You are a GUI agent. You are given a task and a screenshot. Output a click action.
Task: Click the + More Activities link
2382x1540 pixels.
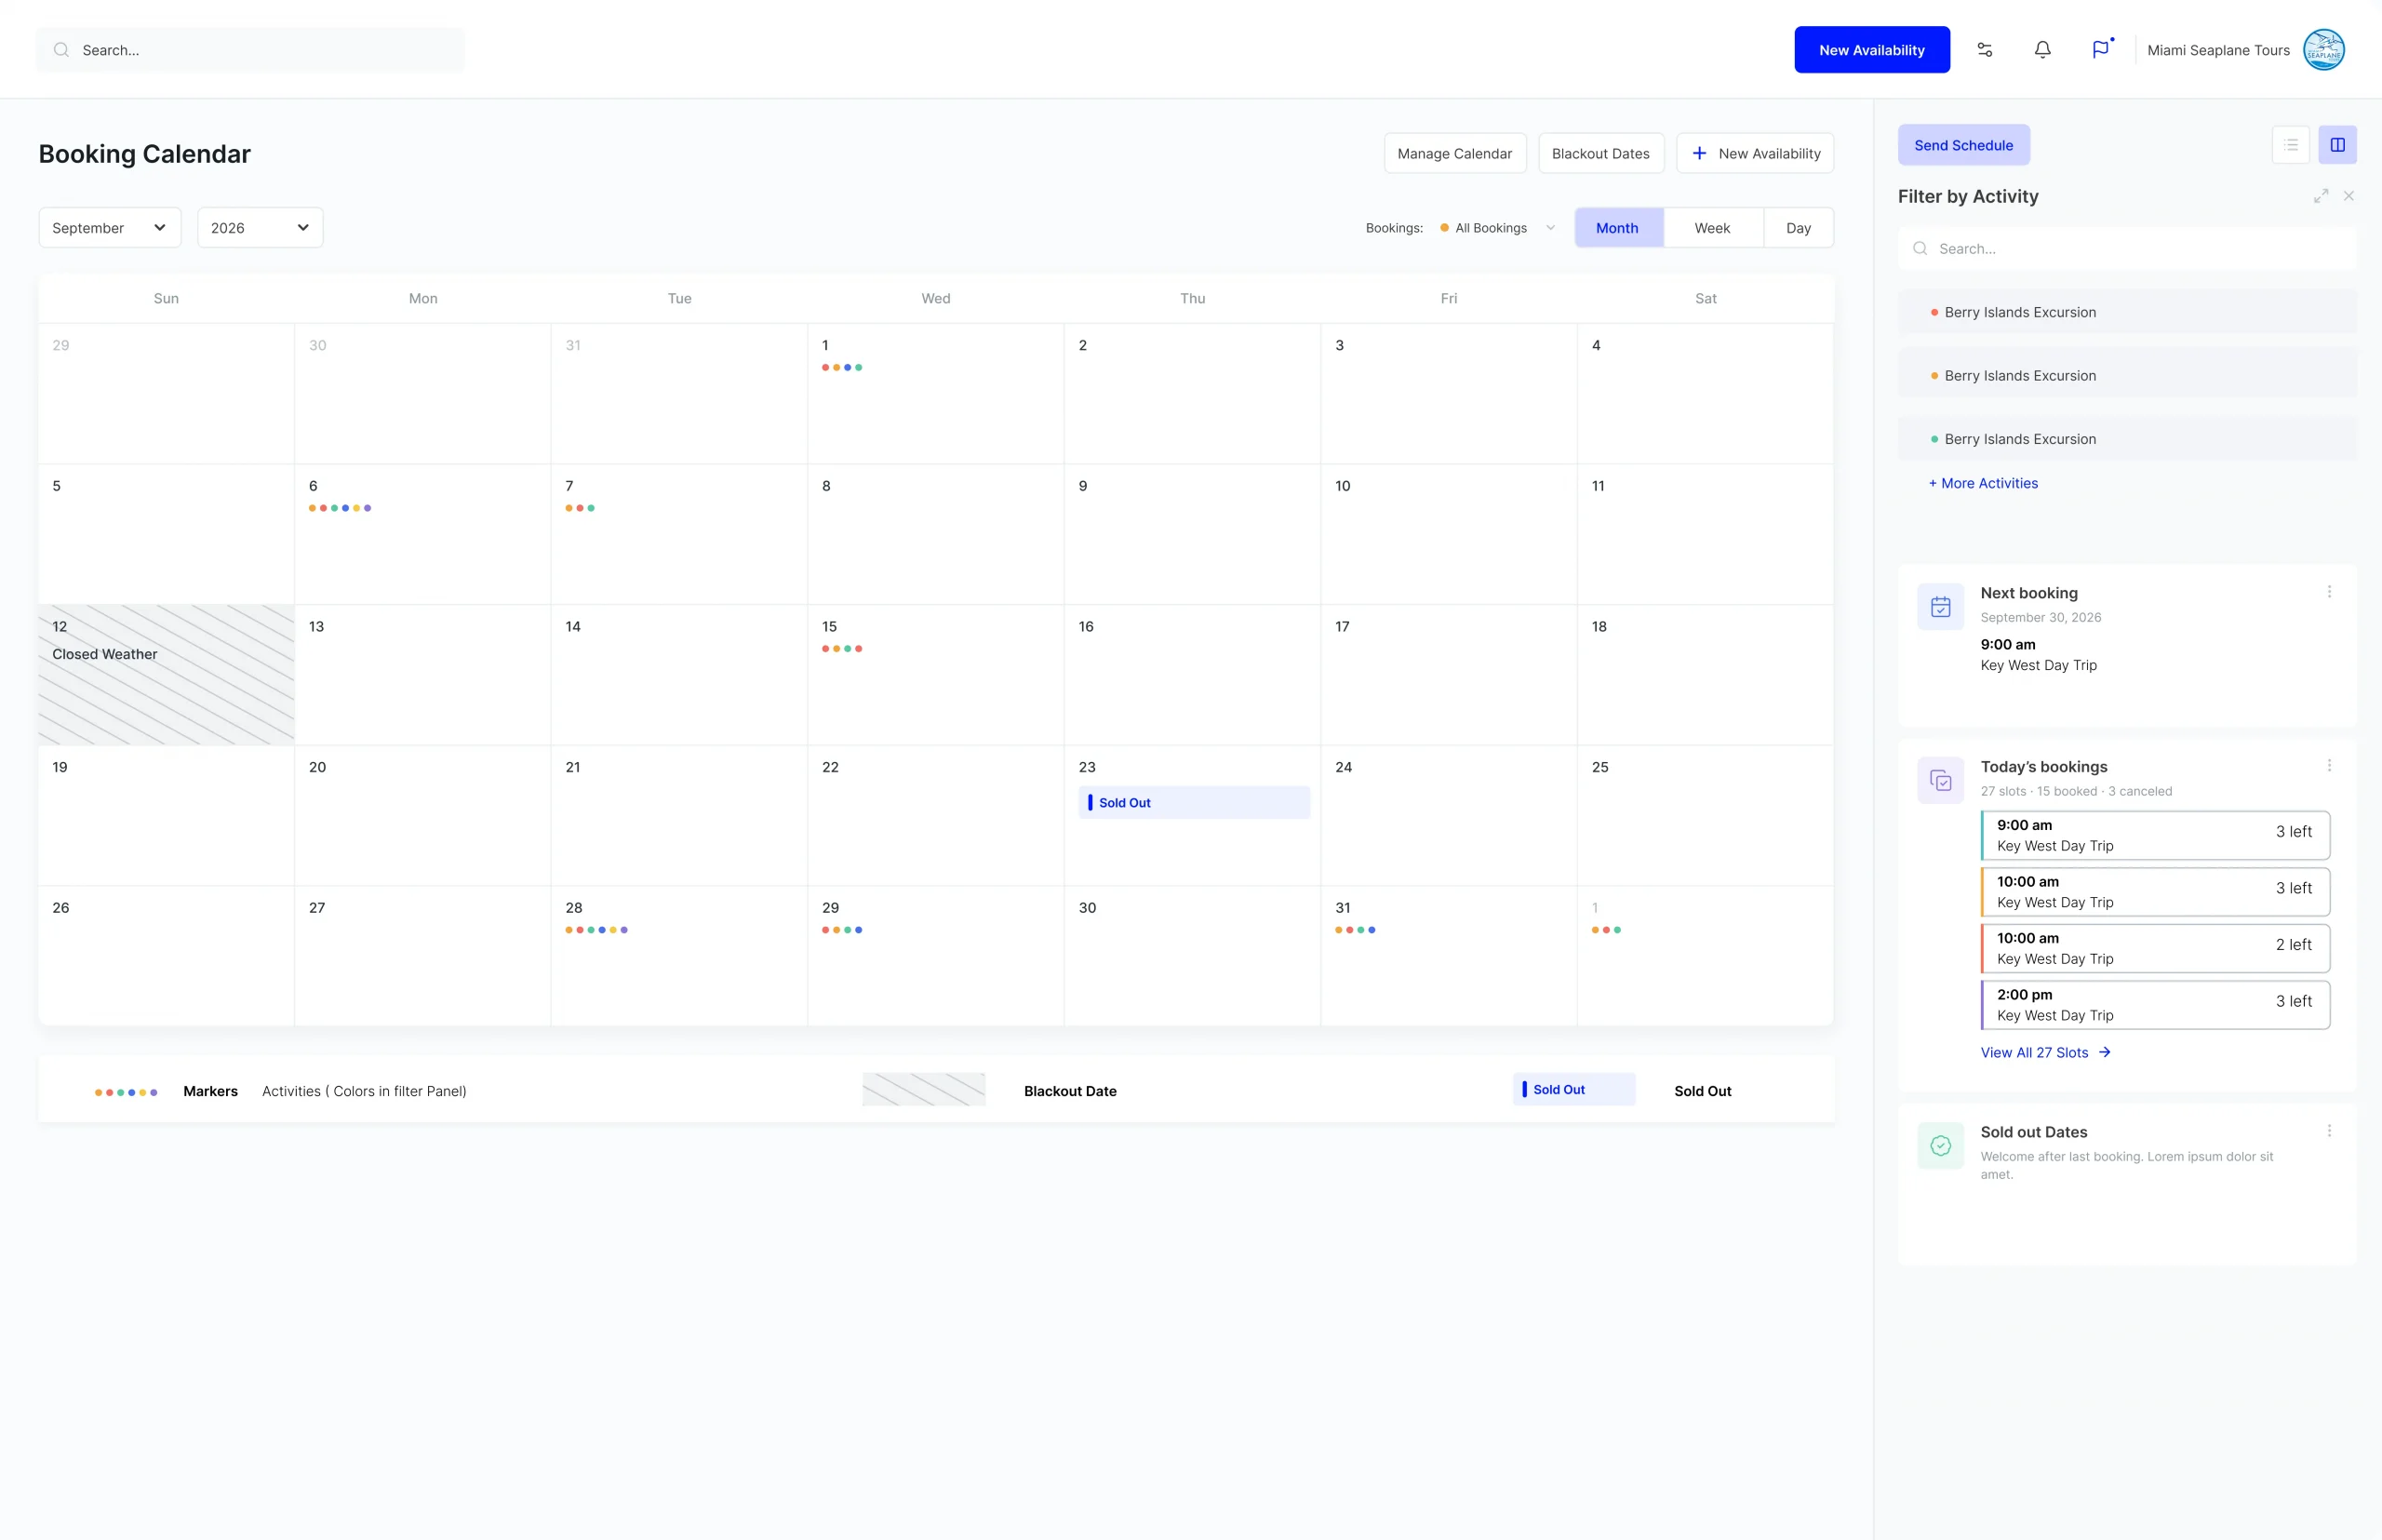(1983, 483)
